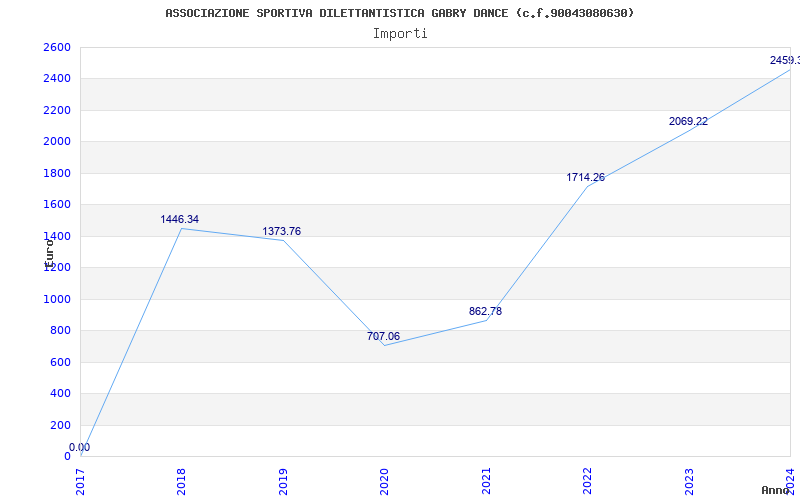Image resolution: width=800 pixels, height=500 pixels.
Task: Click the x-axis year 2018
Action: [x=181, y=481]
